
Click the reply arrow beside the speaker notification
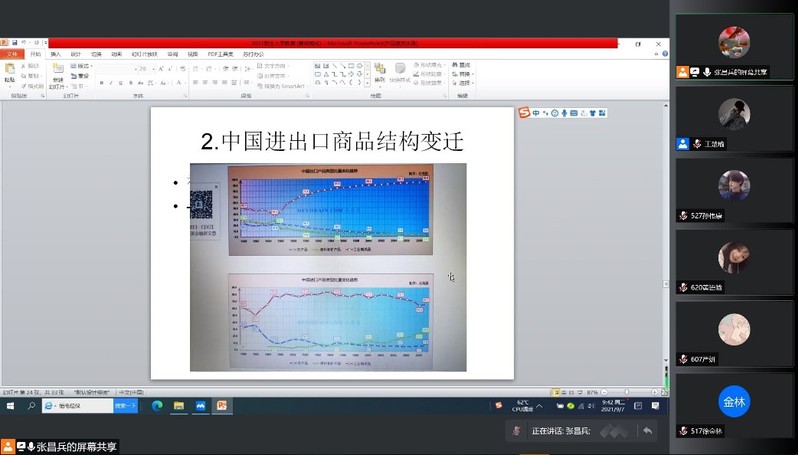[x=647, y=430]
